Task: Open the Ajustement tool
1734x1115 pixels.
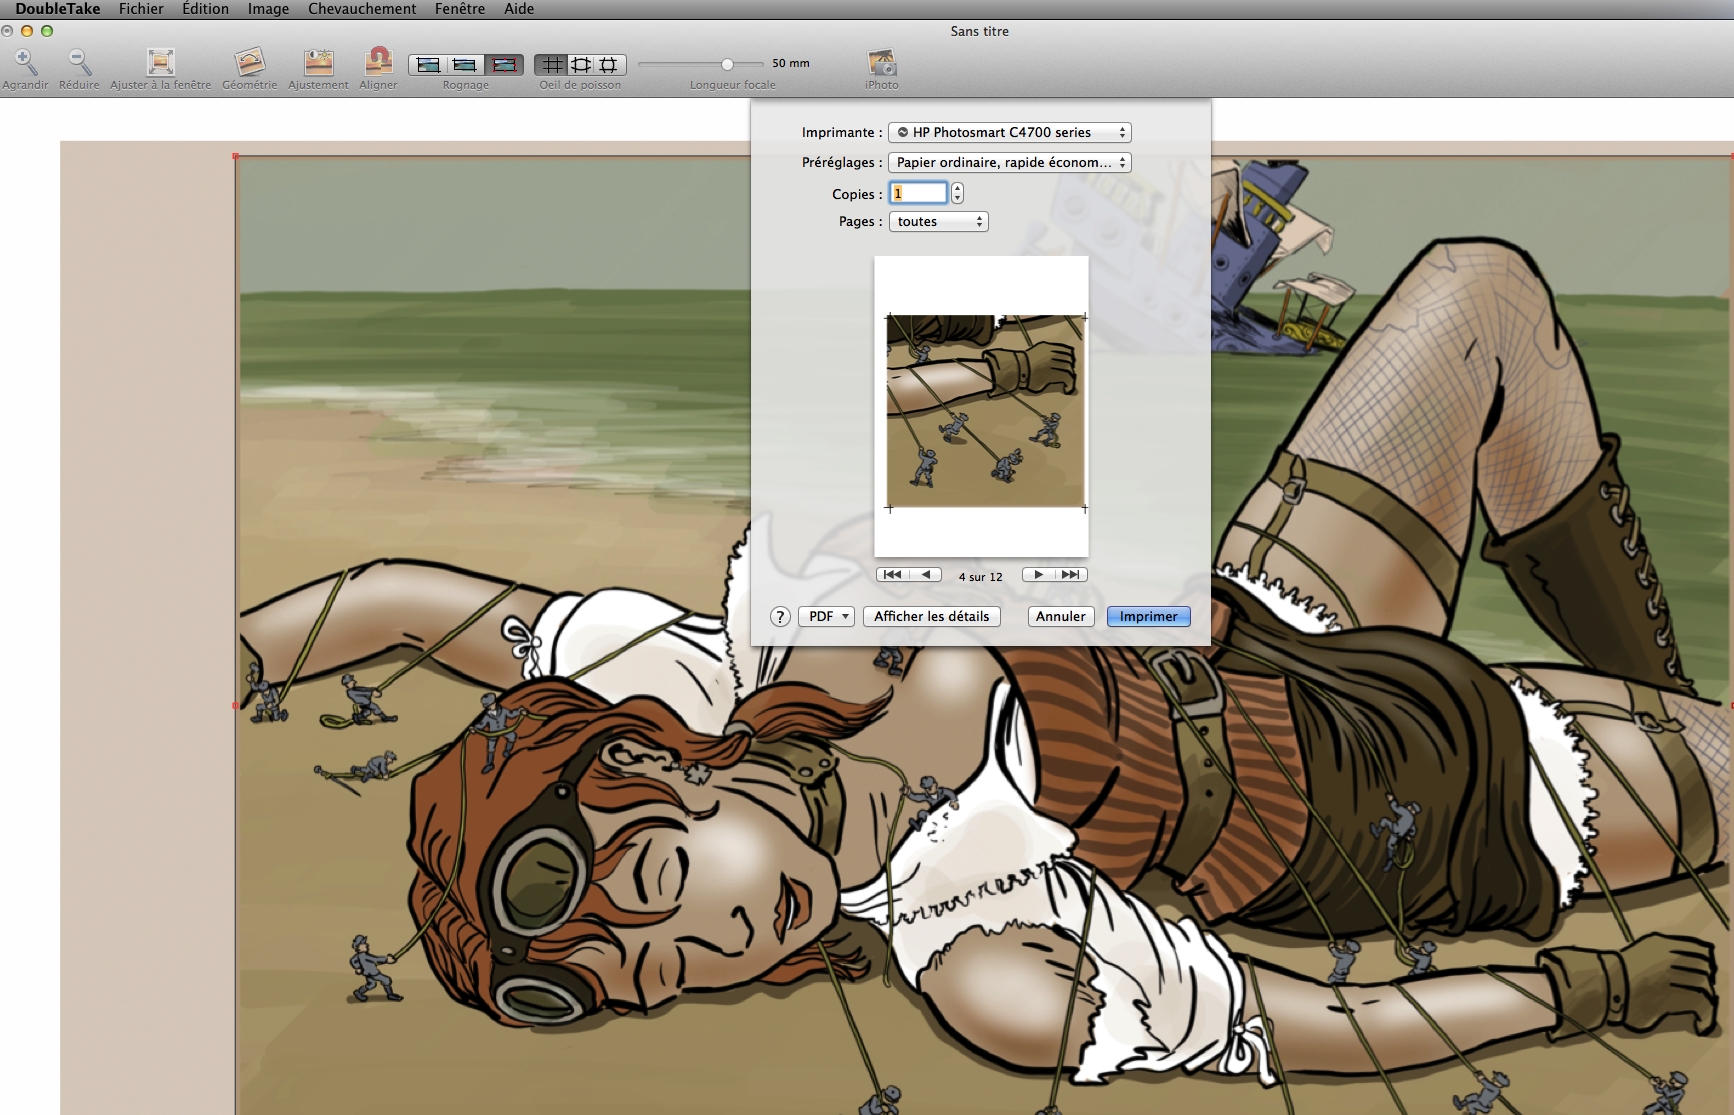Action: [x=318, y=62]
